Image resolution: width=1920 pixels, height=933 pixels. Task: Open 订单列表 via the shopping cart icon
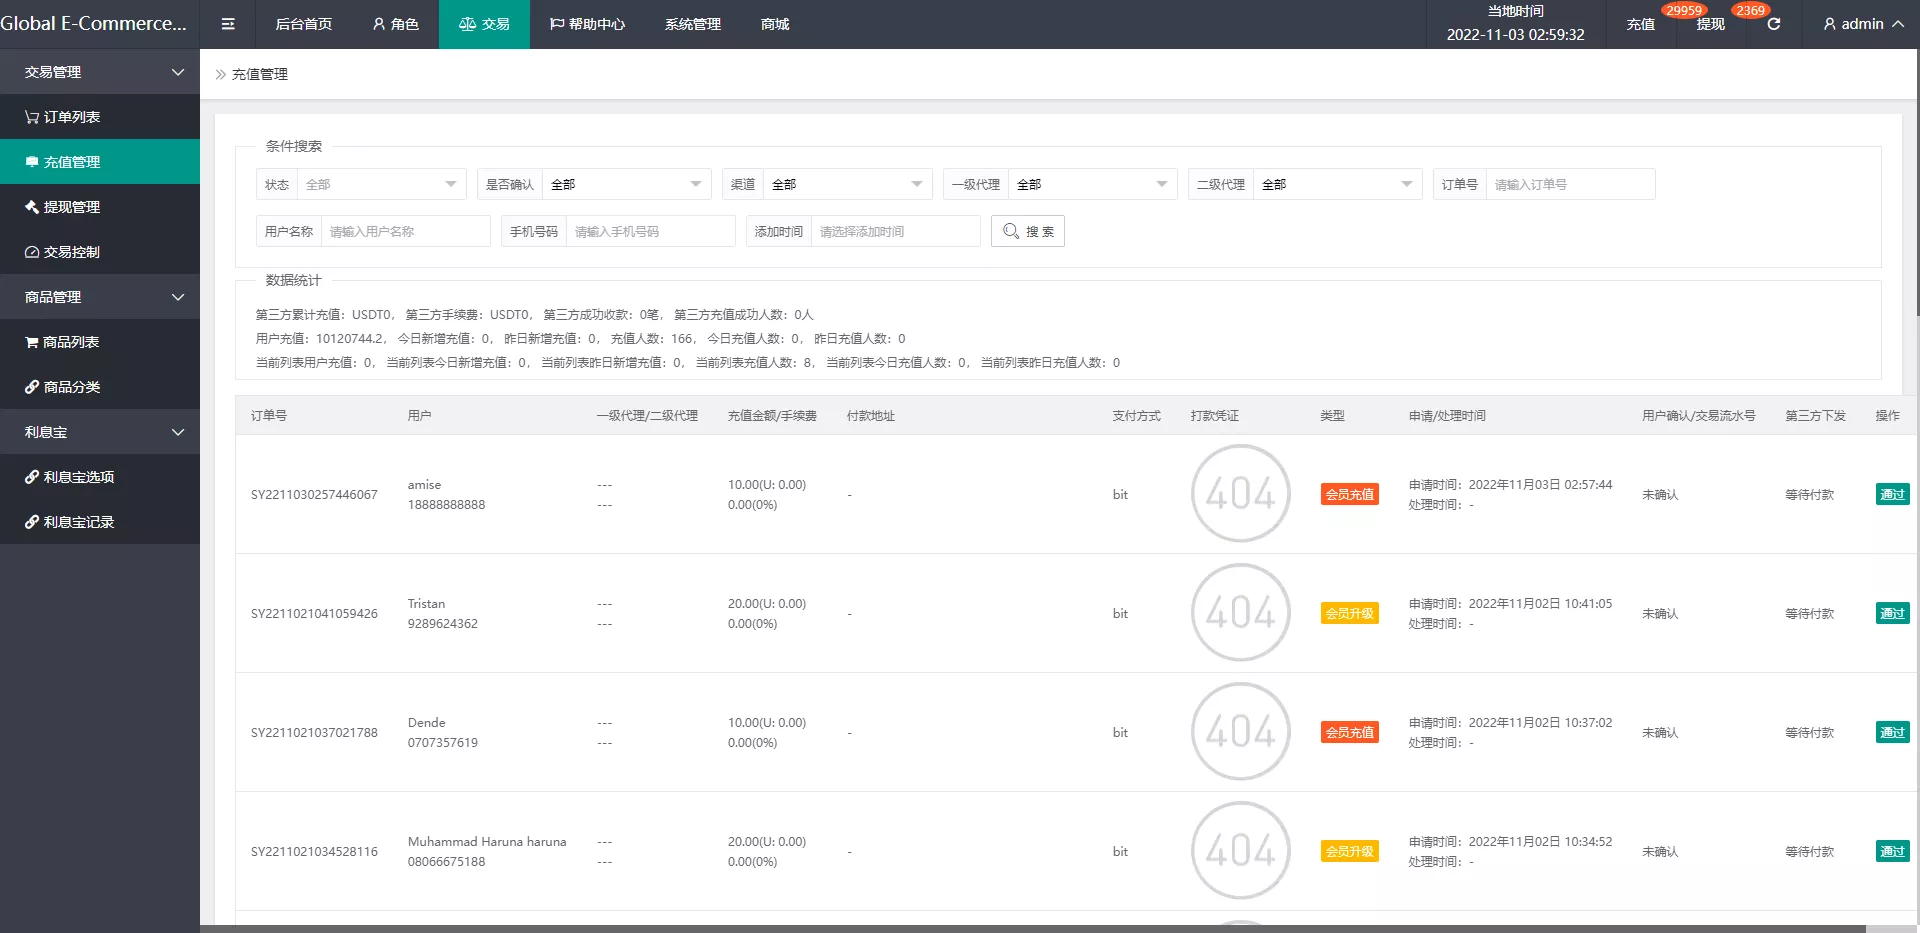coord(31,117)
